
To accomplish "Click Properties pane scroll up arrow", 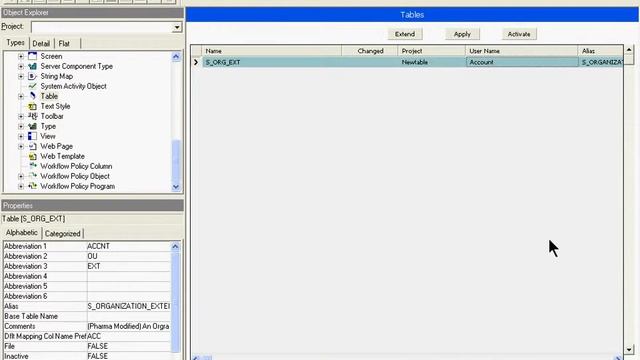I will click(176, 246).
